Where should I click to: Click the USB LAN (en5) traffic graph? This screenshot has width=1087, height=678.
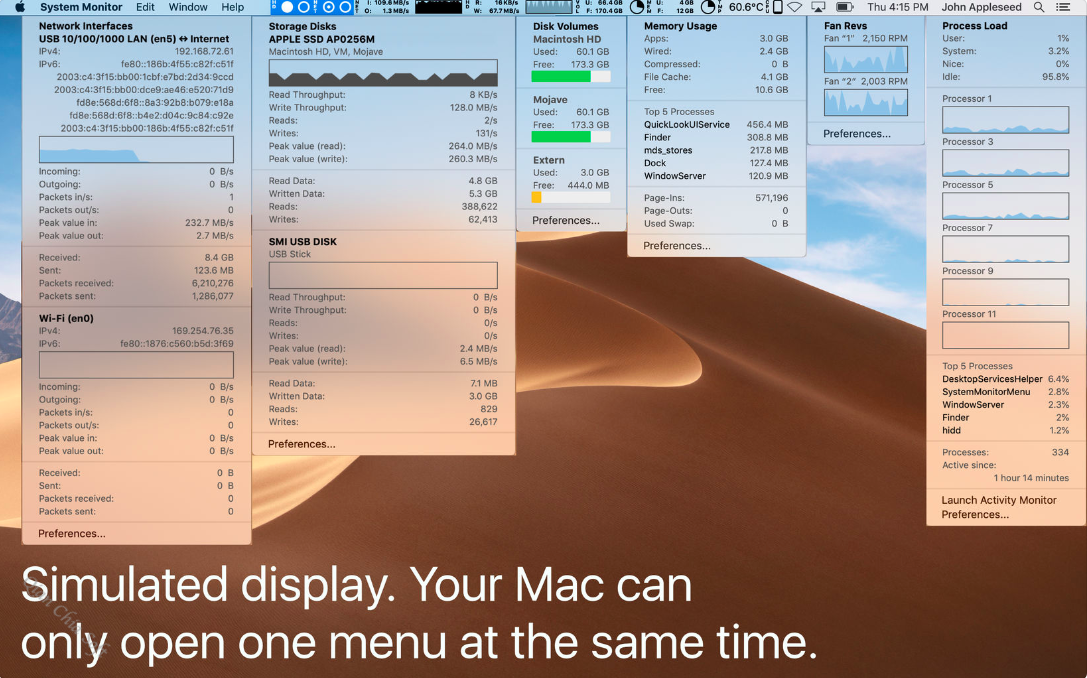[137, 150]
